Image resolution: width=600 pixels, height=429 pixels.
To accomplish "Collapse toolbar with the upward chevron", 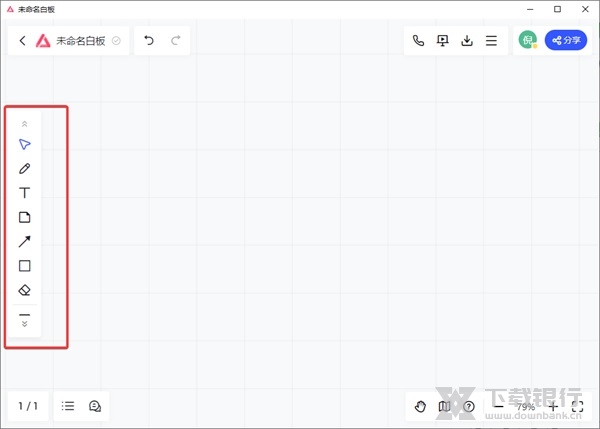I will tap(25, 124).
